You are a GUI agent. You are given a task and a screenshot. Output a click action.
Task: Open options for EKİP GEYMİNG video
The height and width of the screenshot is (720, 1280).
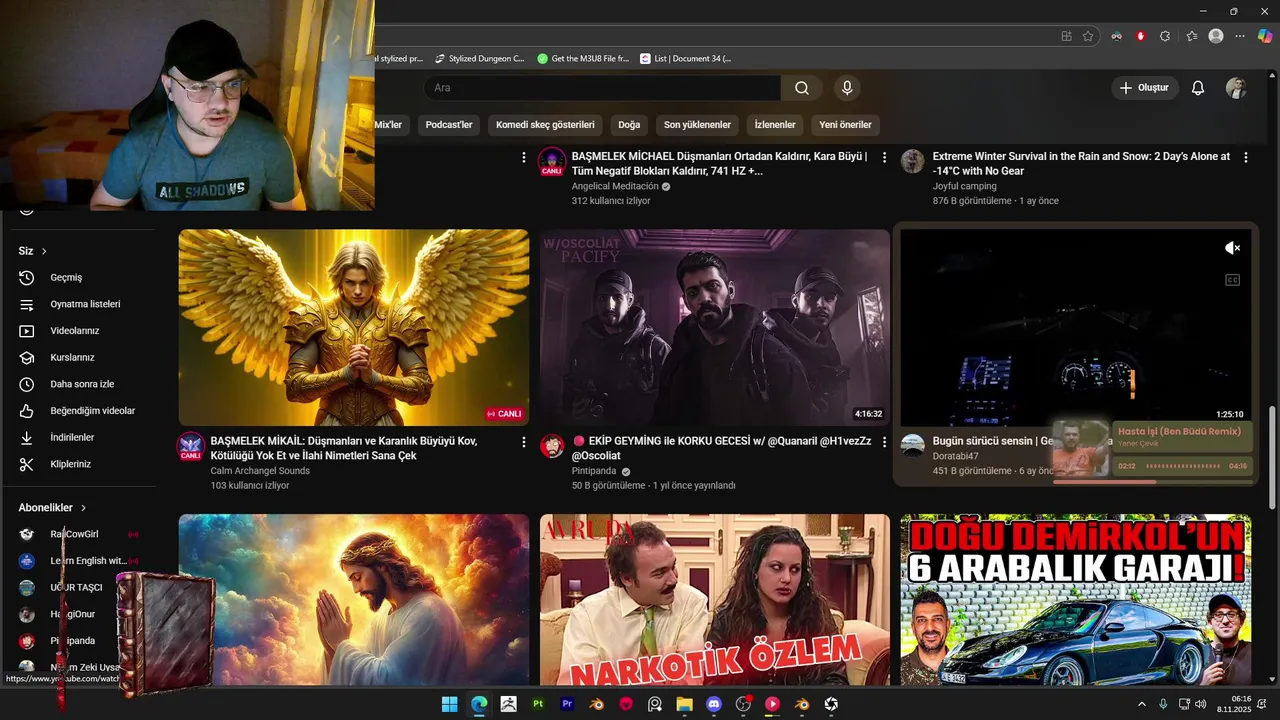click(x=884, y=441)
